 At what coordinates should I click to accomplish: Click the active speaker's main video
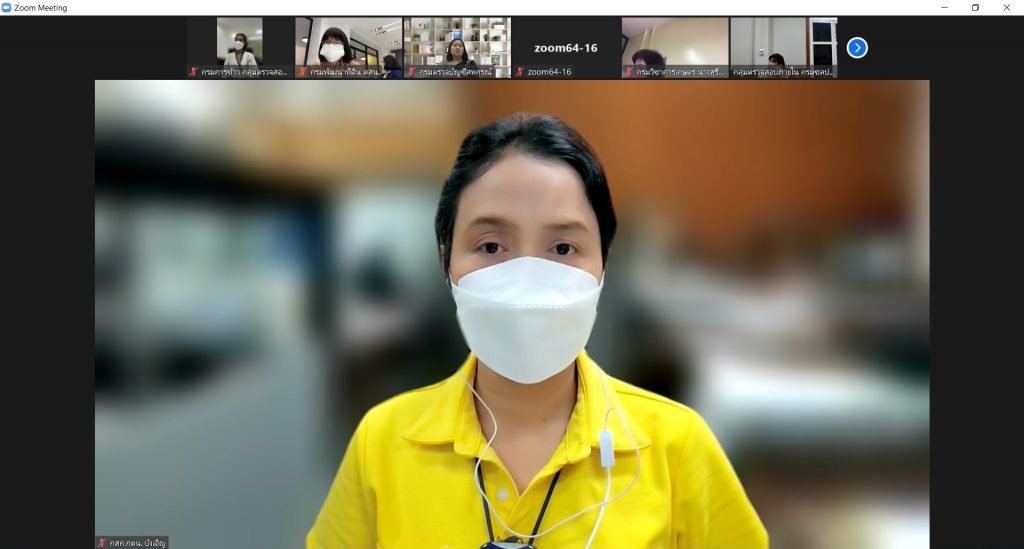[x=512, y=300]
